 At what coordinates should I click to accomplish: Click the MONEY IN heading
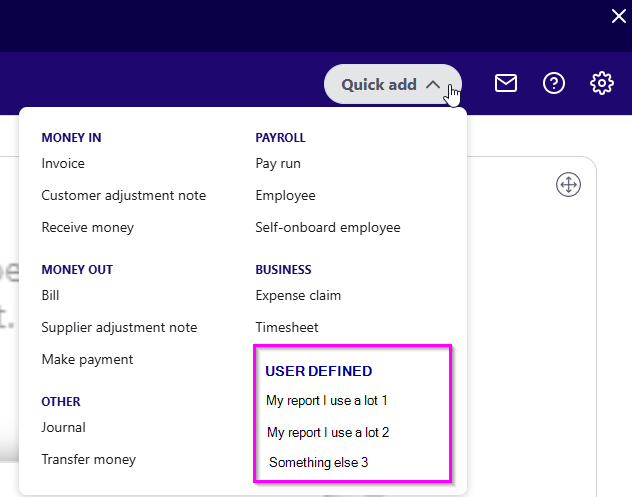pyautogui.click(x=71, y=138)
